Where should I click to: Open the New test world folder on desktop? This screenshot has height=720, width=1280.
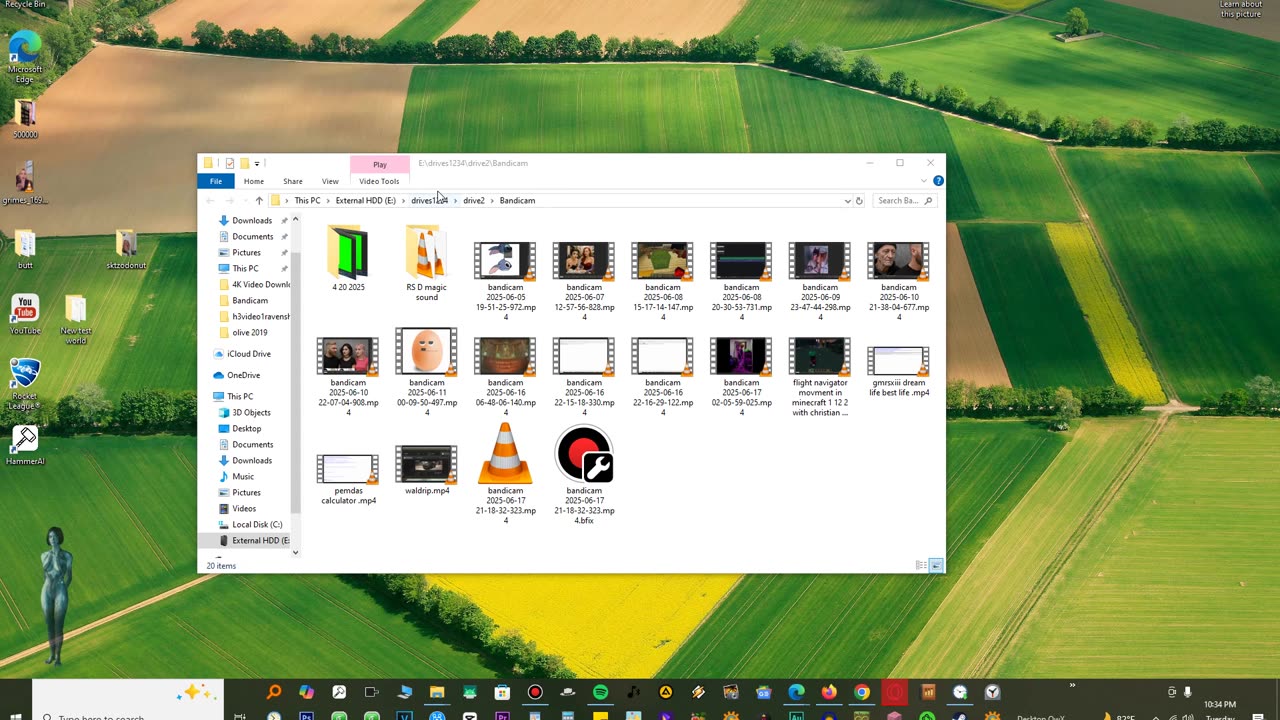[76, 320]
